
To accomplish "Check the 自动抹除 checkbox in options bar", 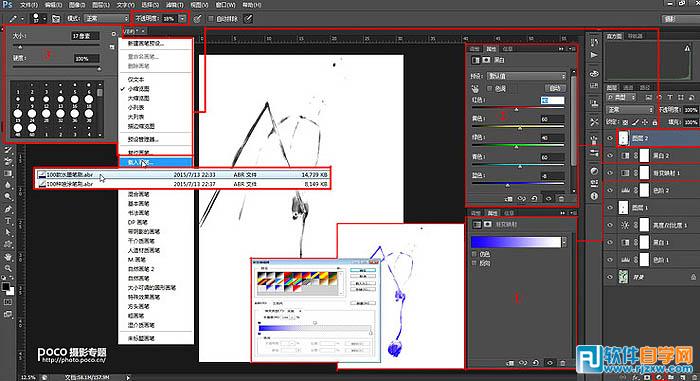I will click(211, 19).
